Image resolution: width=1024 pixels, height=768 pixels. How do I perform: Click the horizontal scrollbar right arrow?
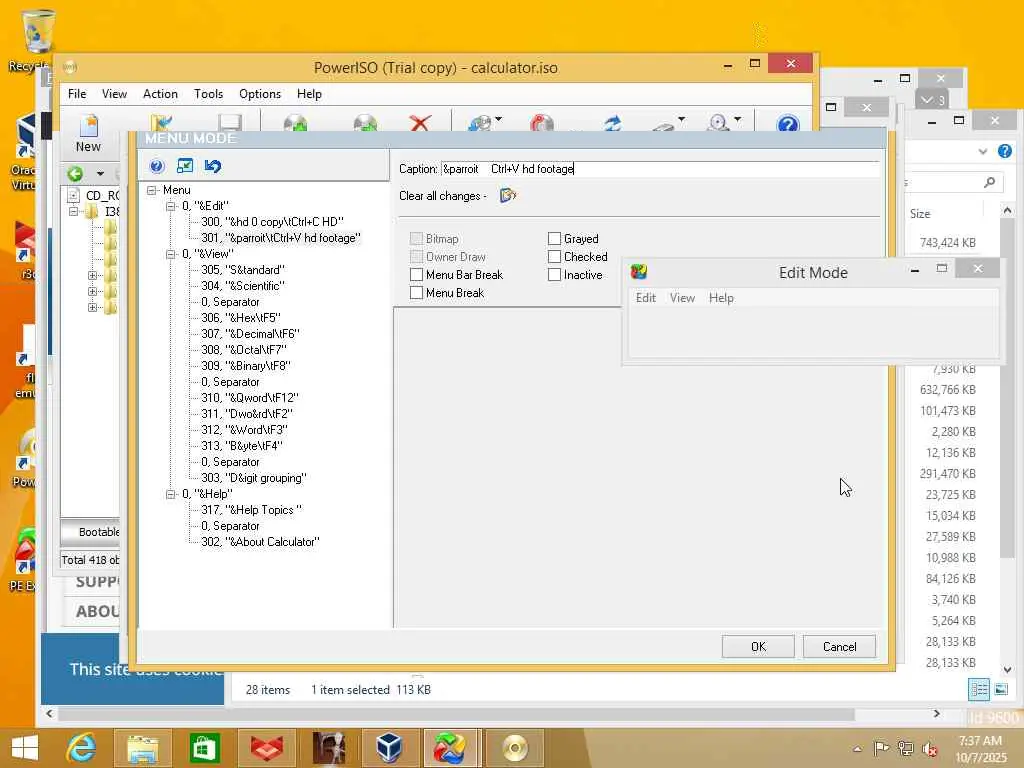936,714
